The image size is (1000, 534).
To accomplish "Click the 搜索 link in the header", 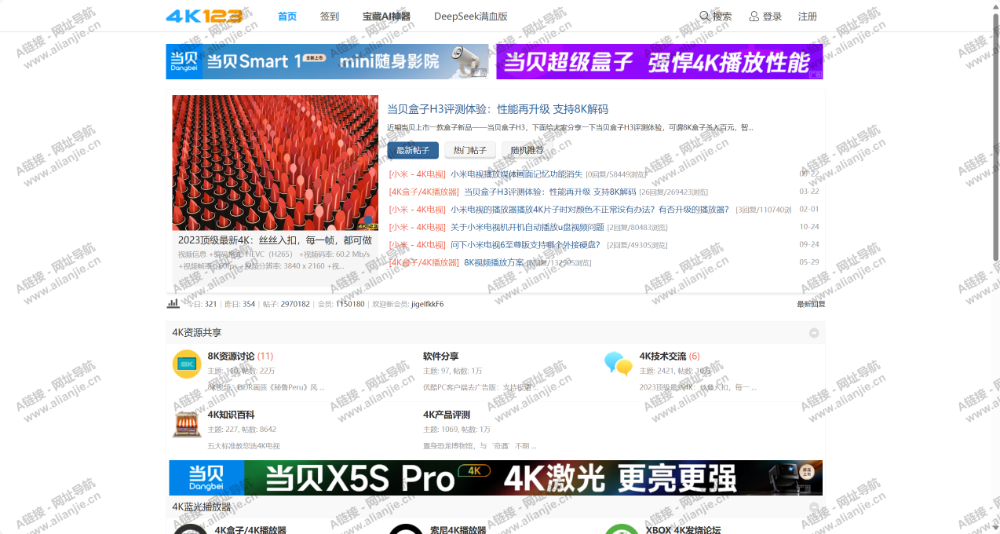I will [x=722, y=17].
